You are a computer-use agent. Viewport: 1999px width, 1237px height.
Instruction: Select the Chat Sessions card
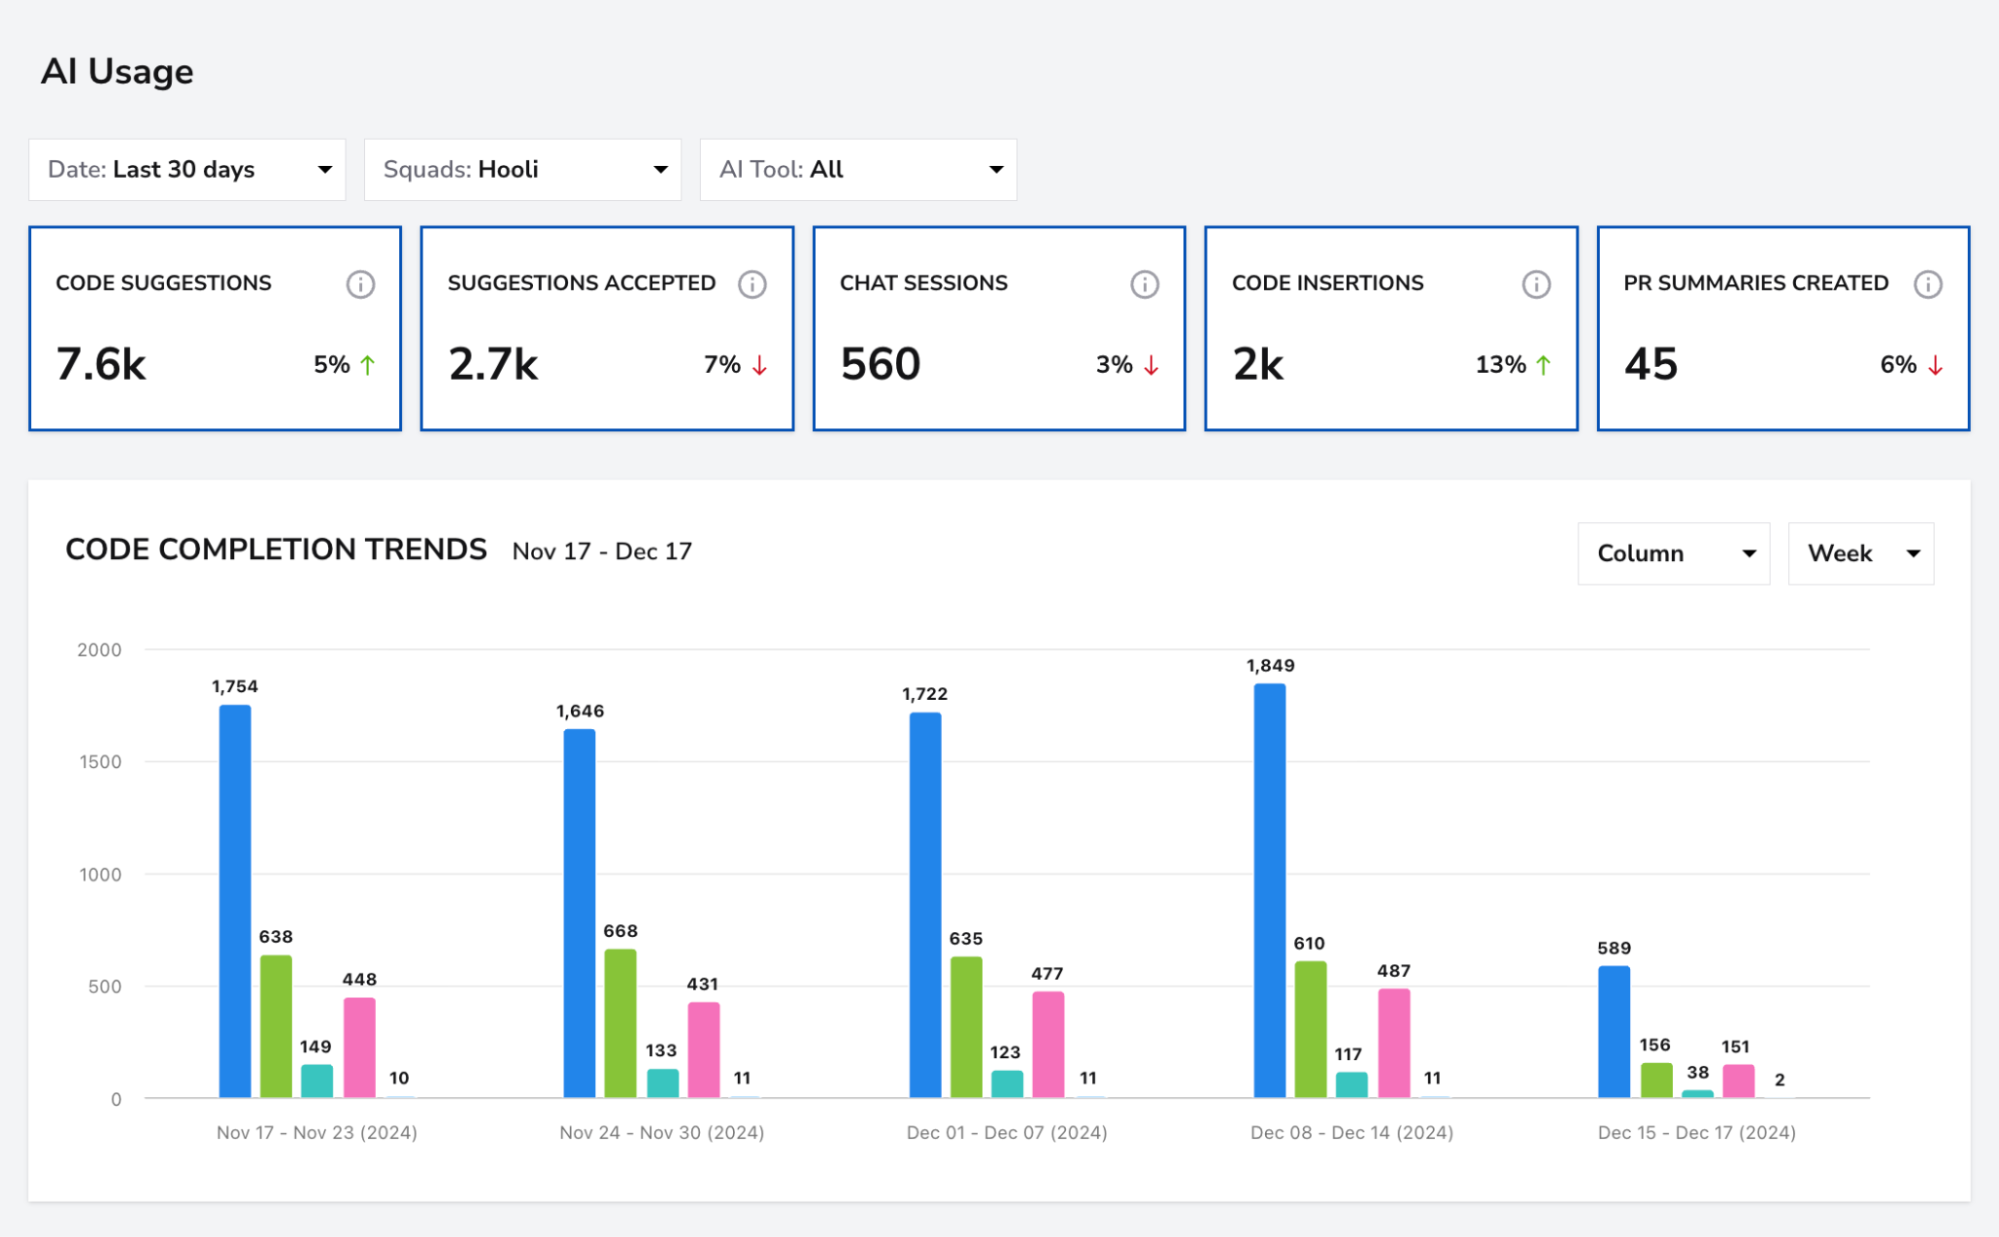click(999, 328)
